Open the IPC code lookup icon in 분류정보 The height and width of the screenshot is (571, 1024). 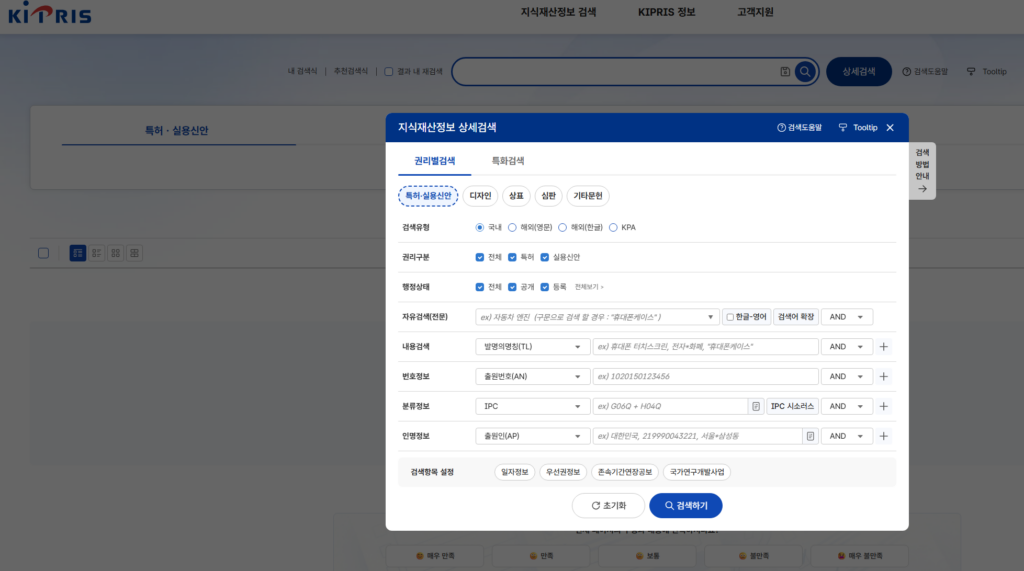click(x=756, y=406)
